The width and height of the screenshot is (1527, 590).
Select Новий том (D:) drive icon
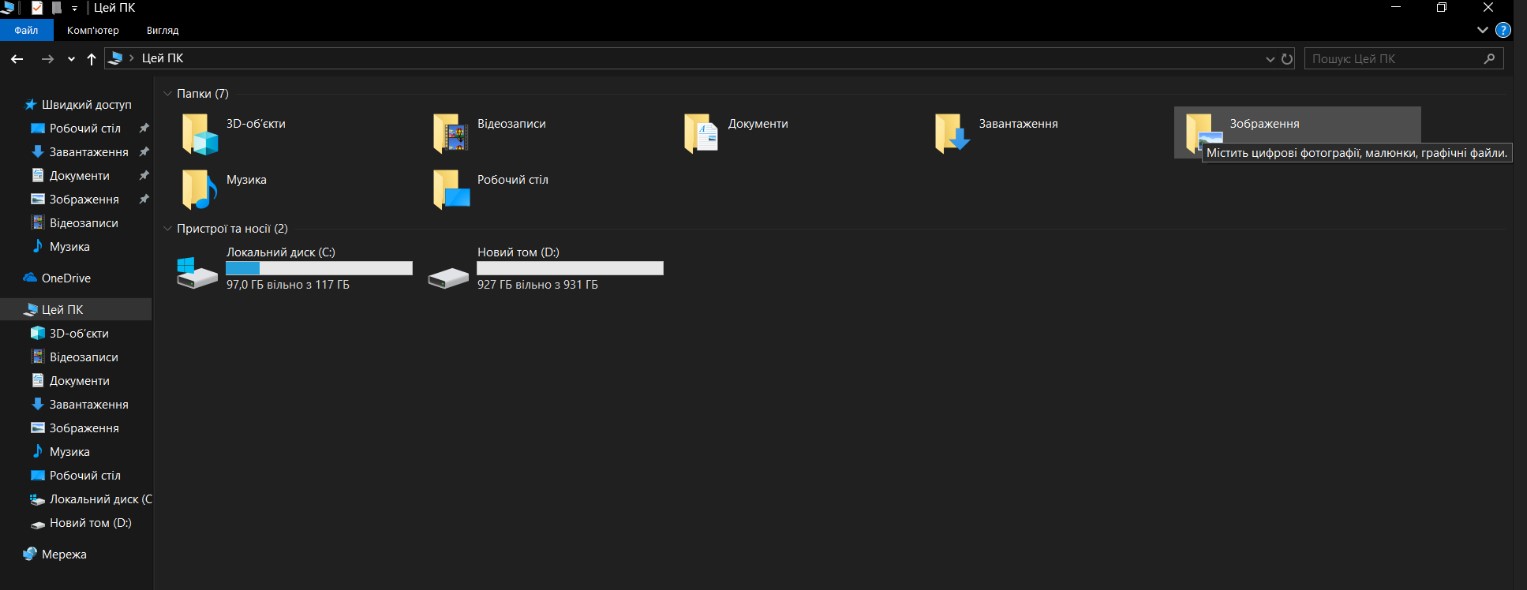(447, 276)
